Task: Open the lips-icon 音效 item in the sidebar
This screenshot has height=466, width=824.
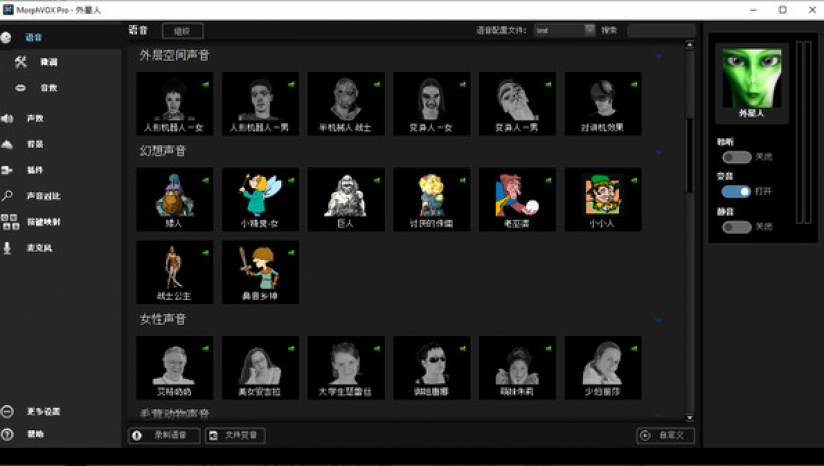Action: pyautogui.click(x=48, y=88)
